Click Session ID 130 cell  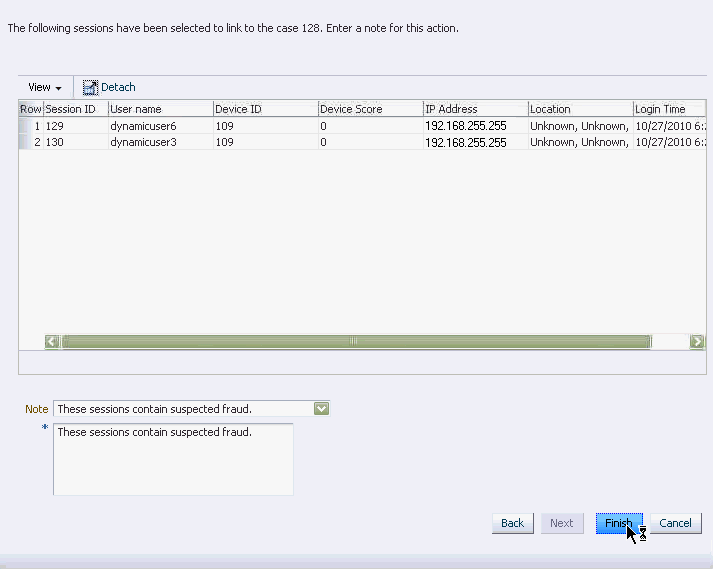tap(75, 142)
